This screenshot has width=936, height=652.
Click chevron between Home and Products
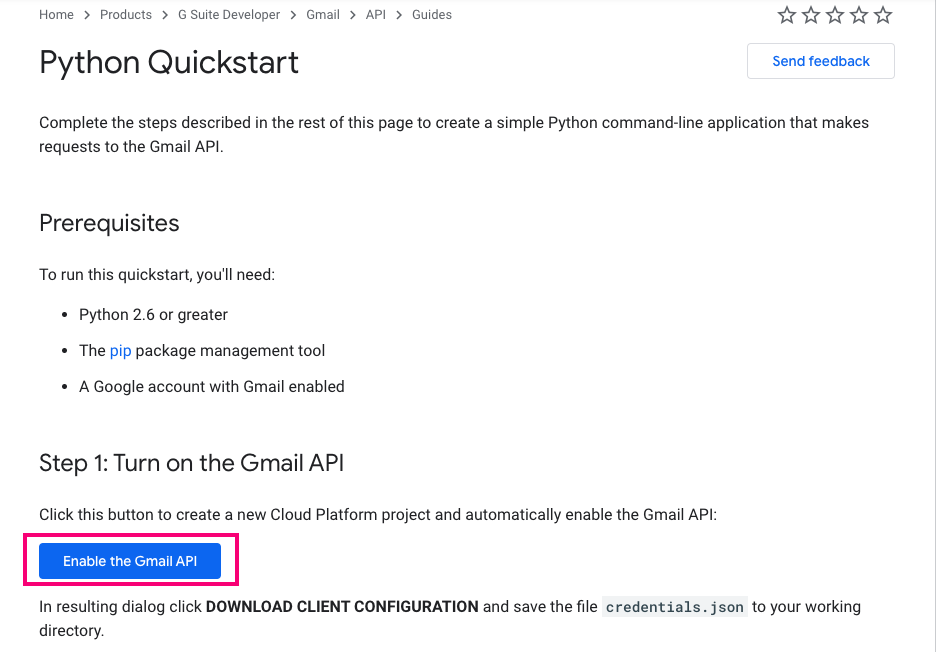click(x=87, y=15)
